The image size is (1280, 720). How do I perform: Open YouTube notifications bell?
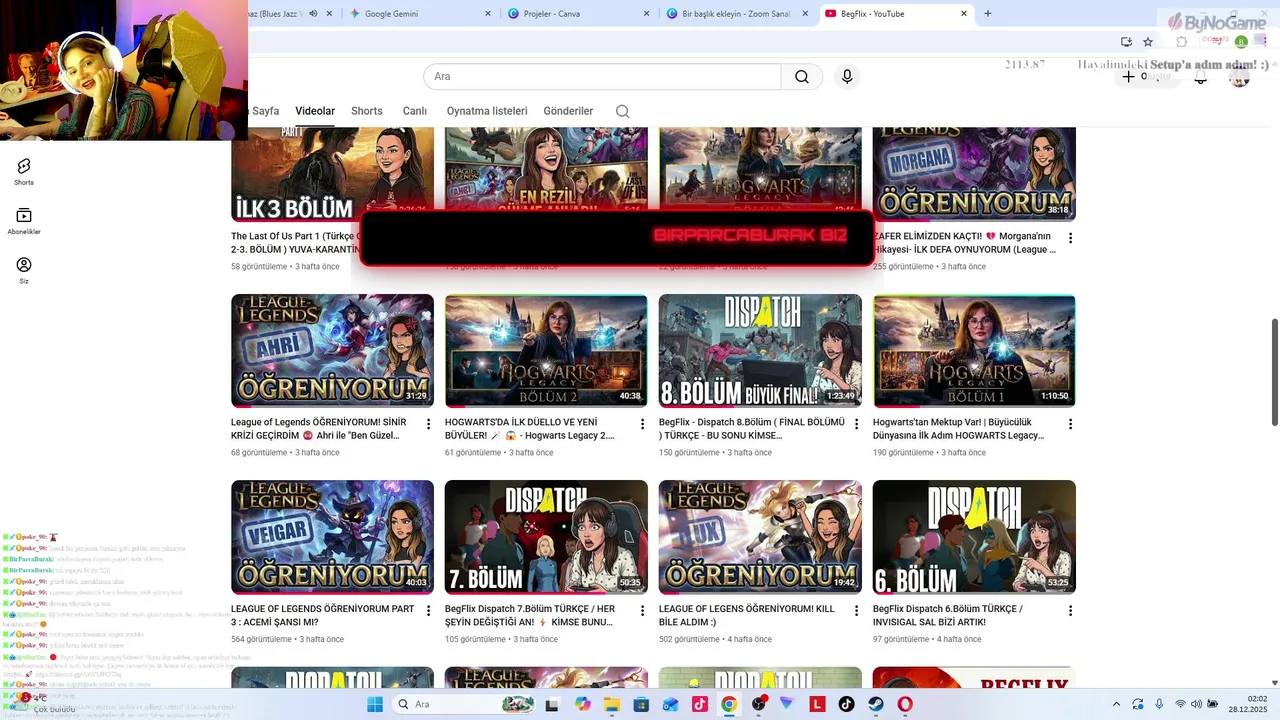click(1201, 77)
